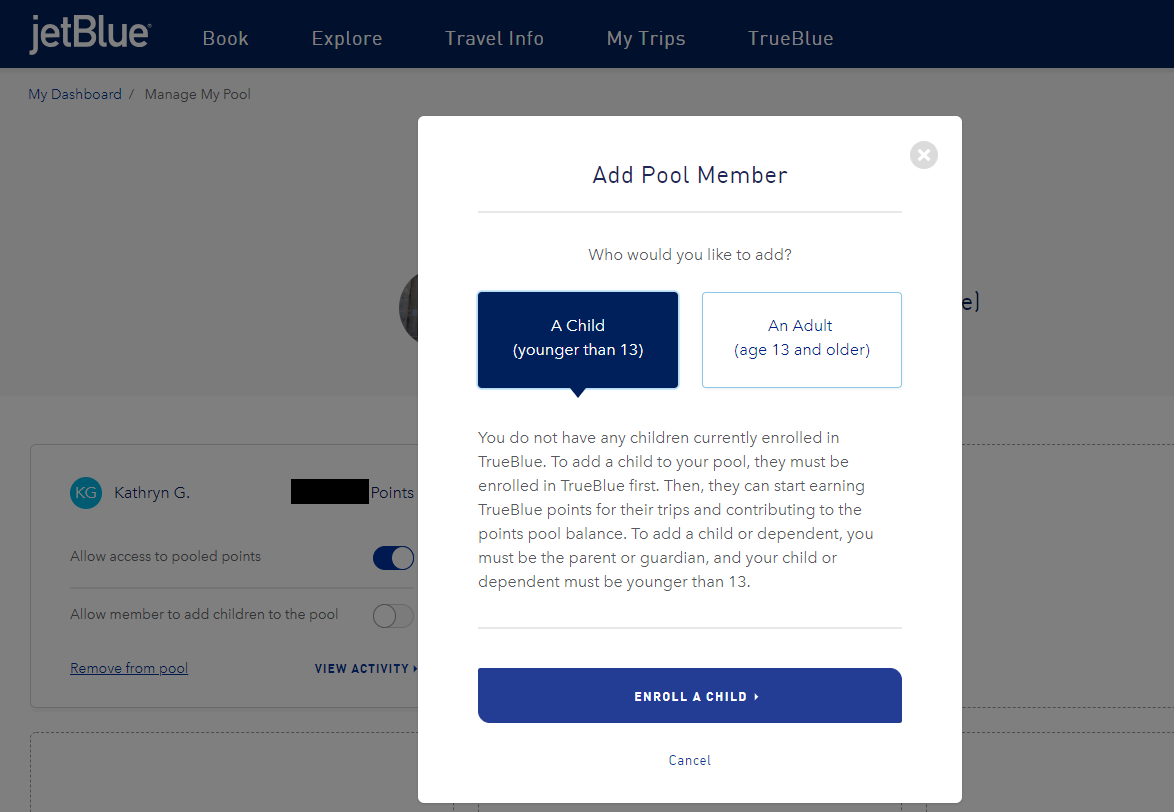This screenshot has height=812, width=1174.
Task: Open the Travel Info menu
Action: coord(494,39)
